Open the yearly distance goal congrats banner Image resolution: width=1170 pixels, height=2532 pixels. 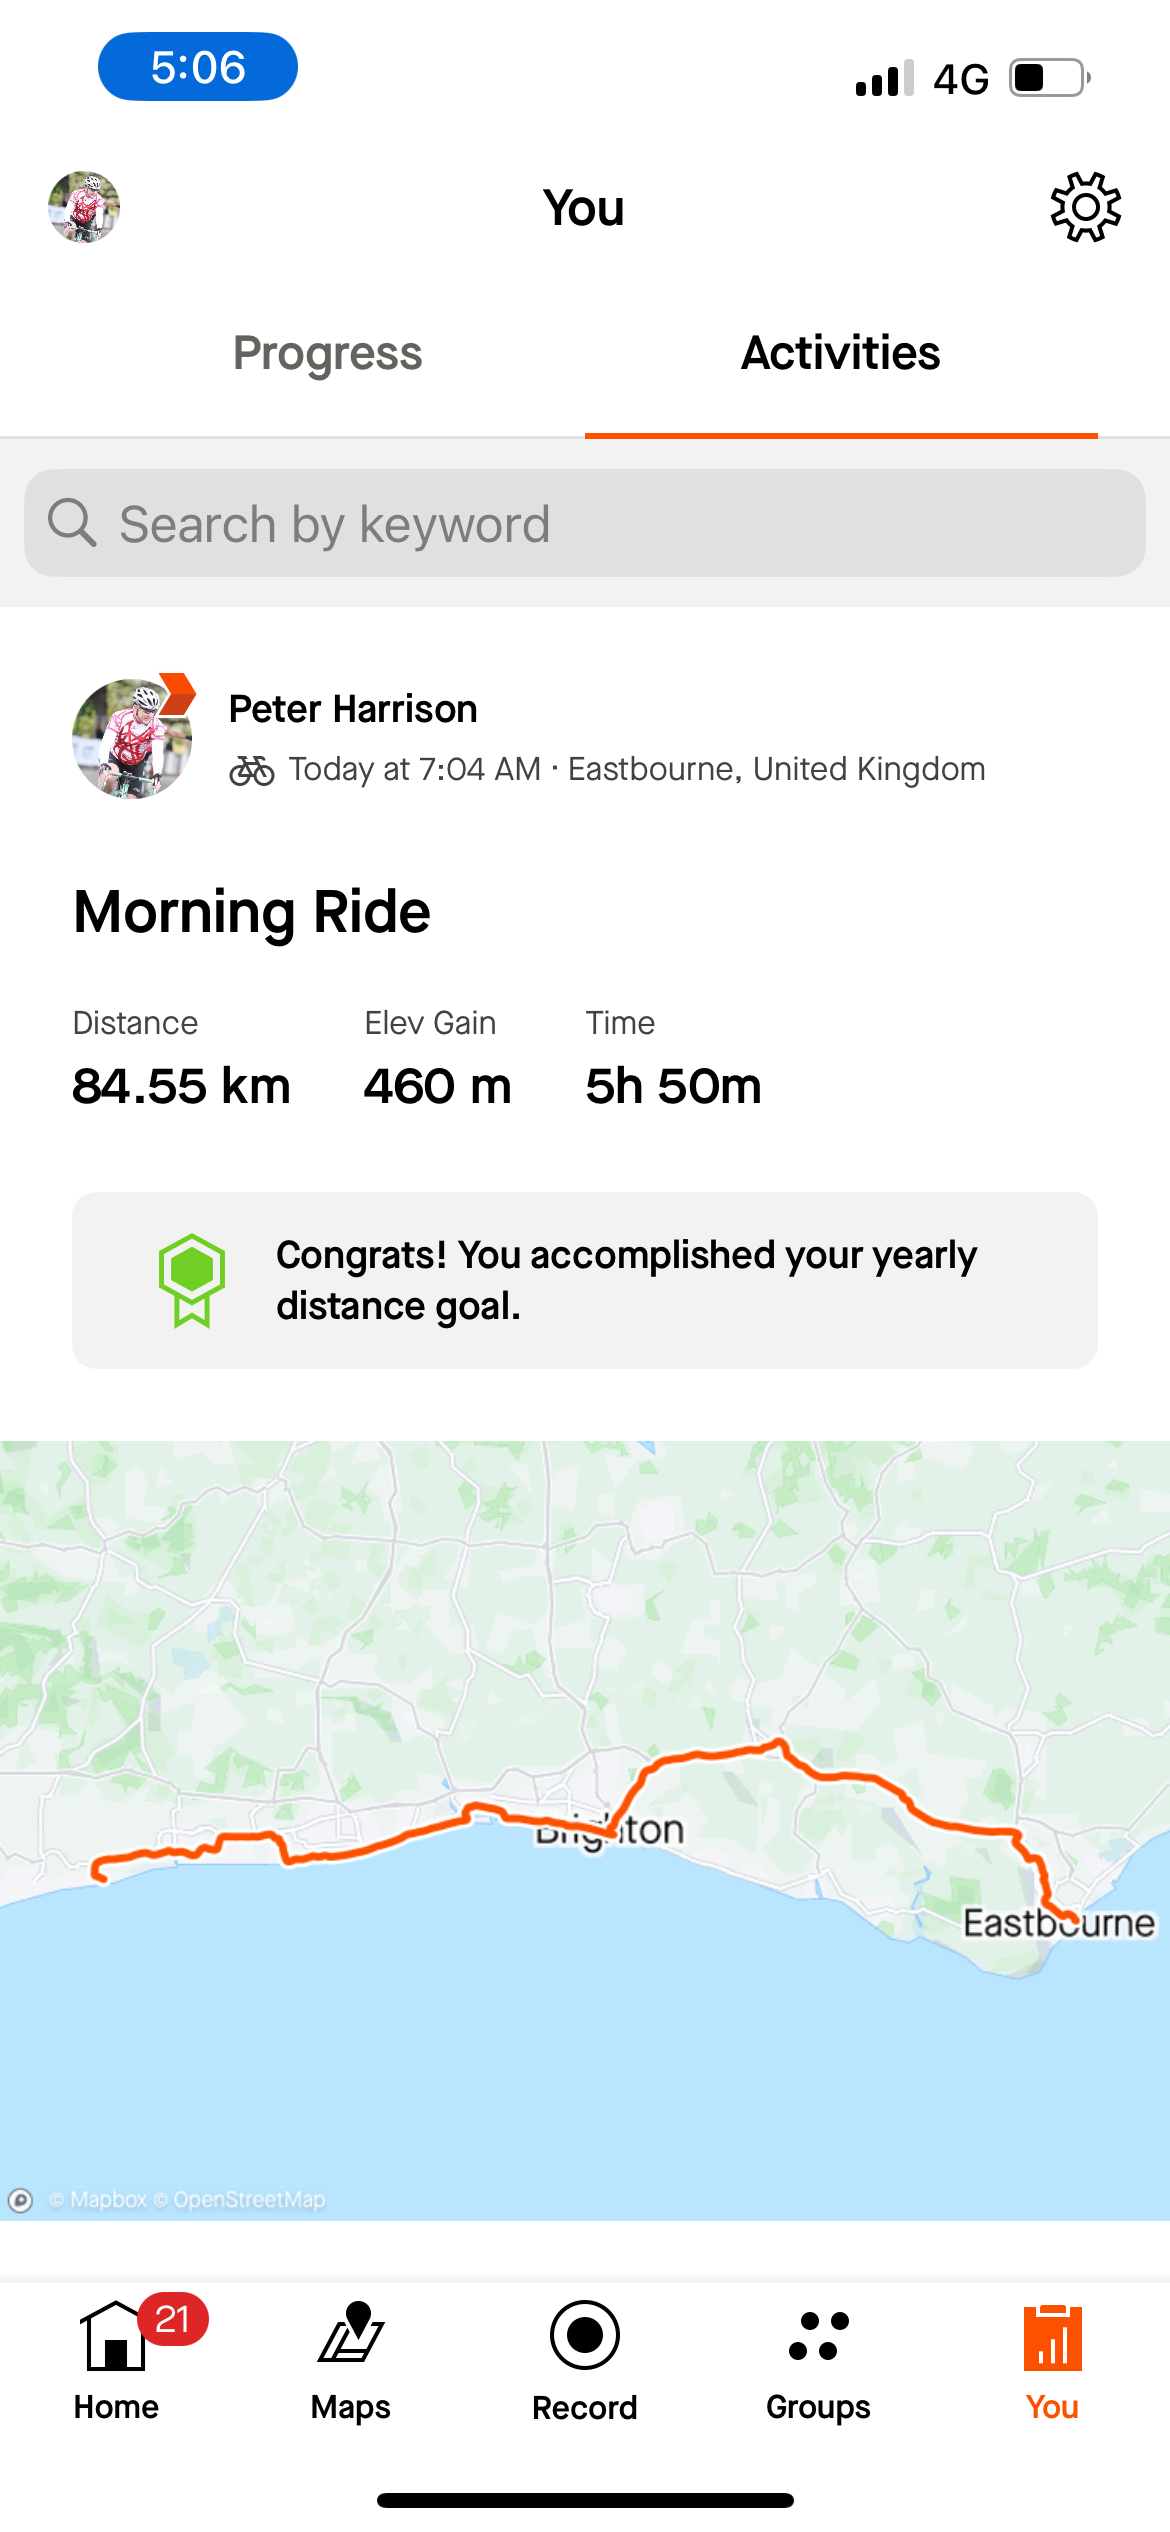(625, 1280)
